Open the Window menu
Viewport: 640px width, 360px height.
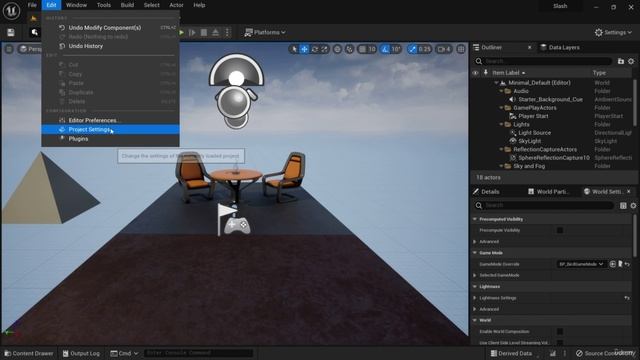pos(76,5)
